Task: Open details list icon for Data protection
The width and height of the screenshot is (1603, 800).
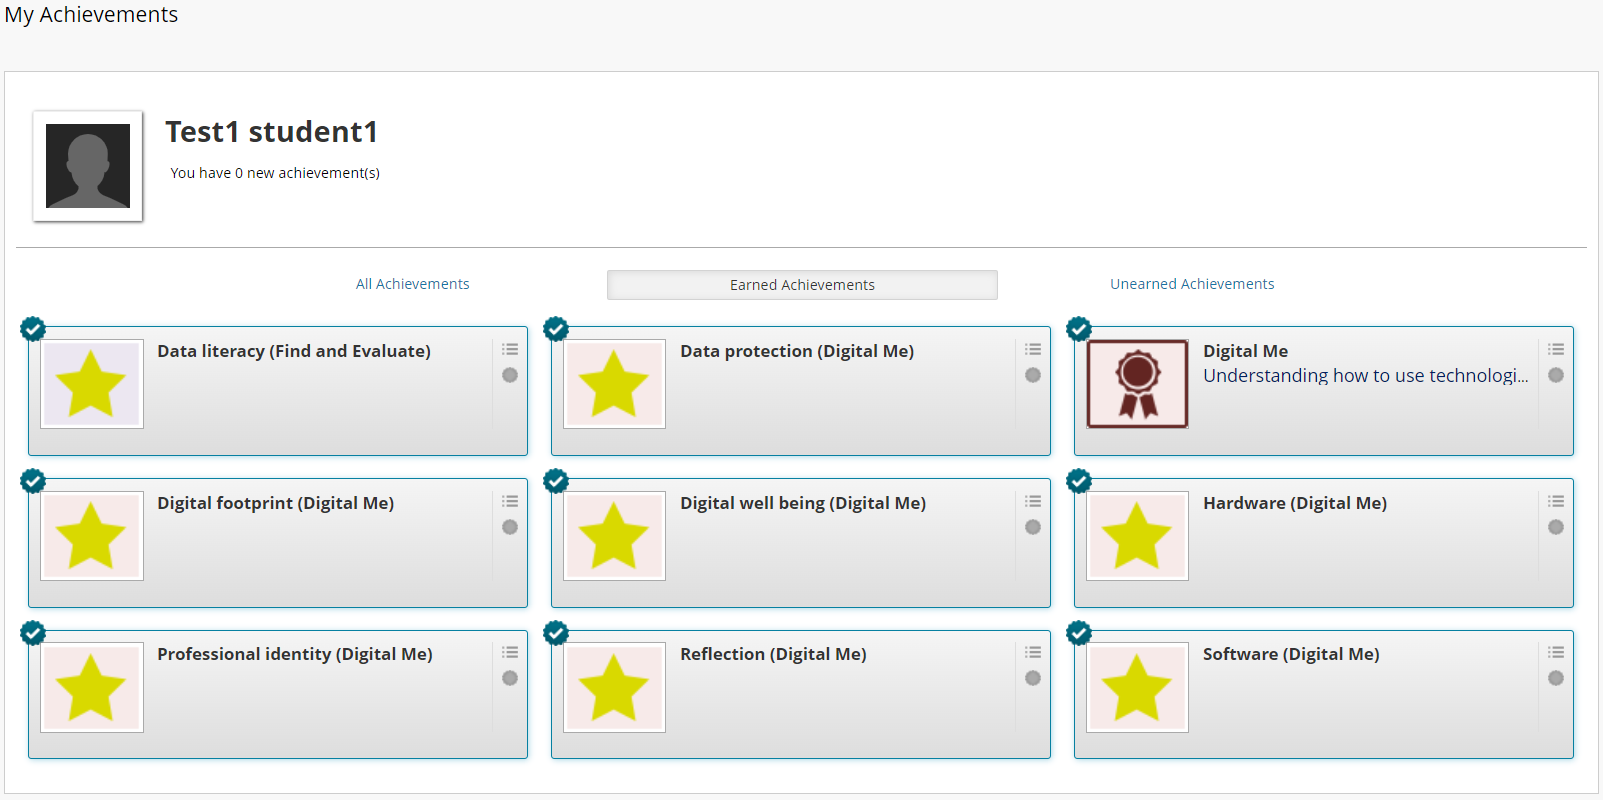Action: coord(1033,350)
